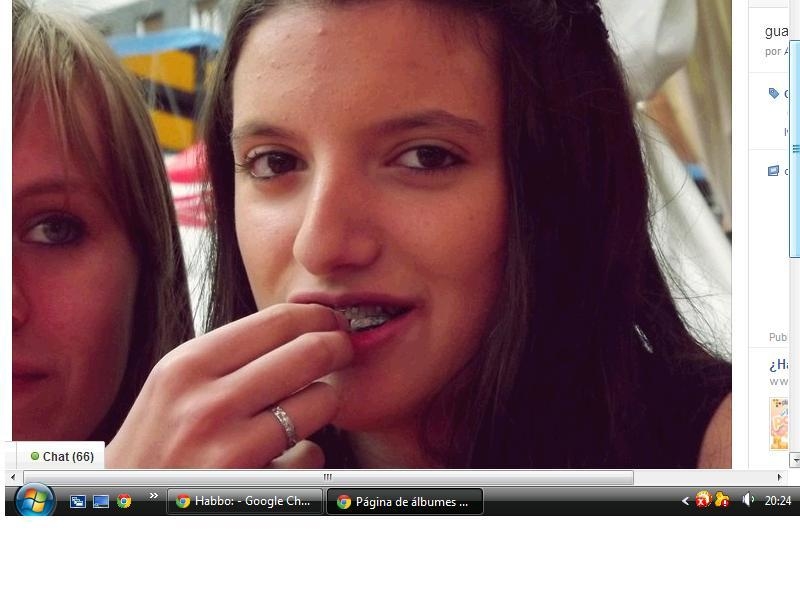Click the taskbar clock showing 20:24

[x=778, y=501]
